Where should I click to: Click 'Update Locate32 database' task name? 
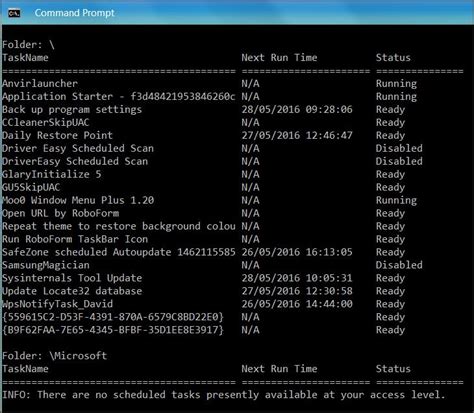point(72,291)
